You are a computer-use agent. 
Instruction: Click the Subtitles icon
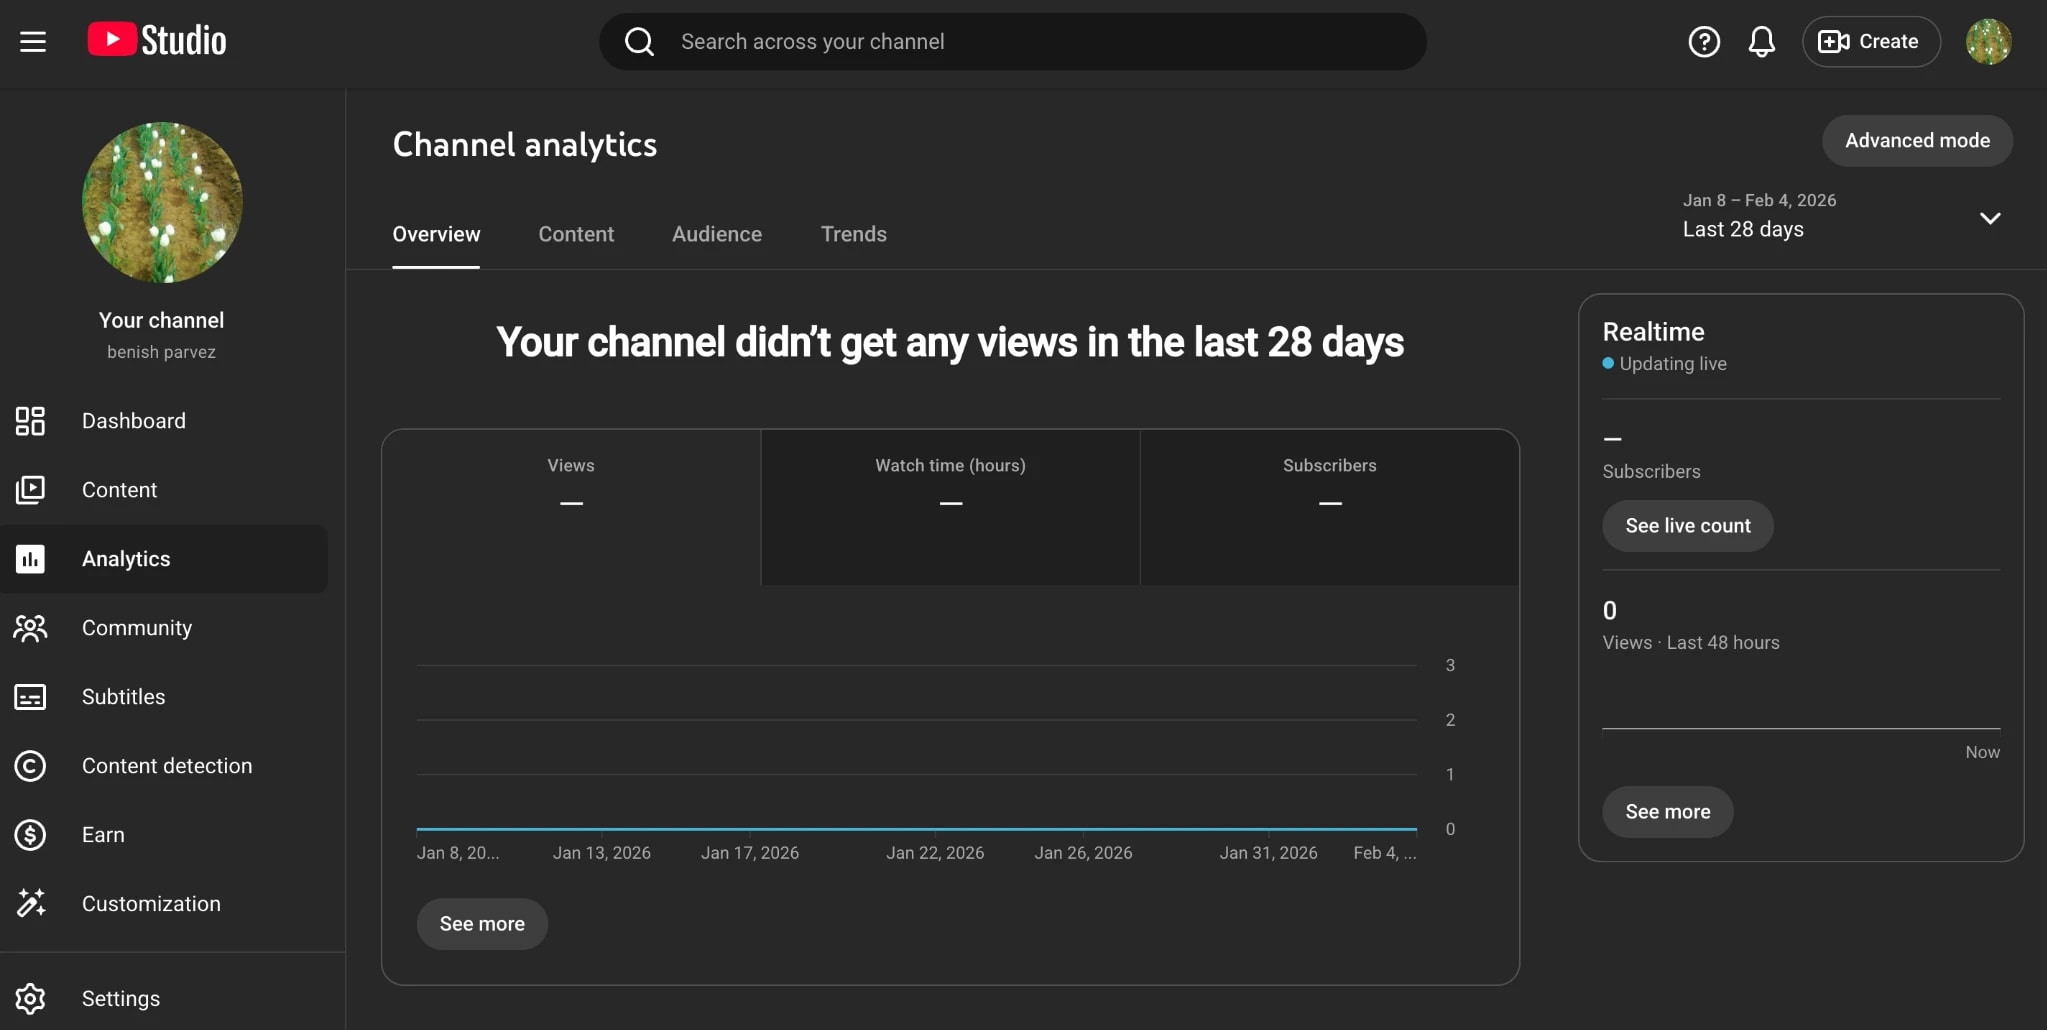tap(30, 697)
